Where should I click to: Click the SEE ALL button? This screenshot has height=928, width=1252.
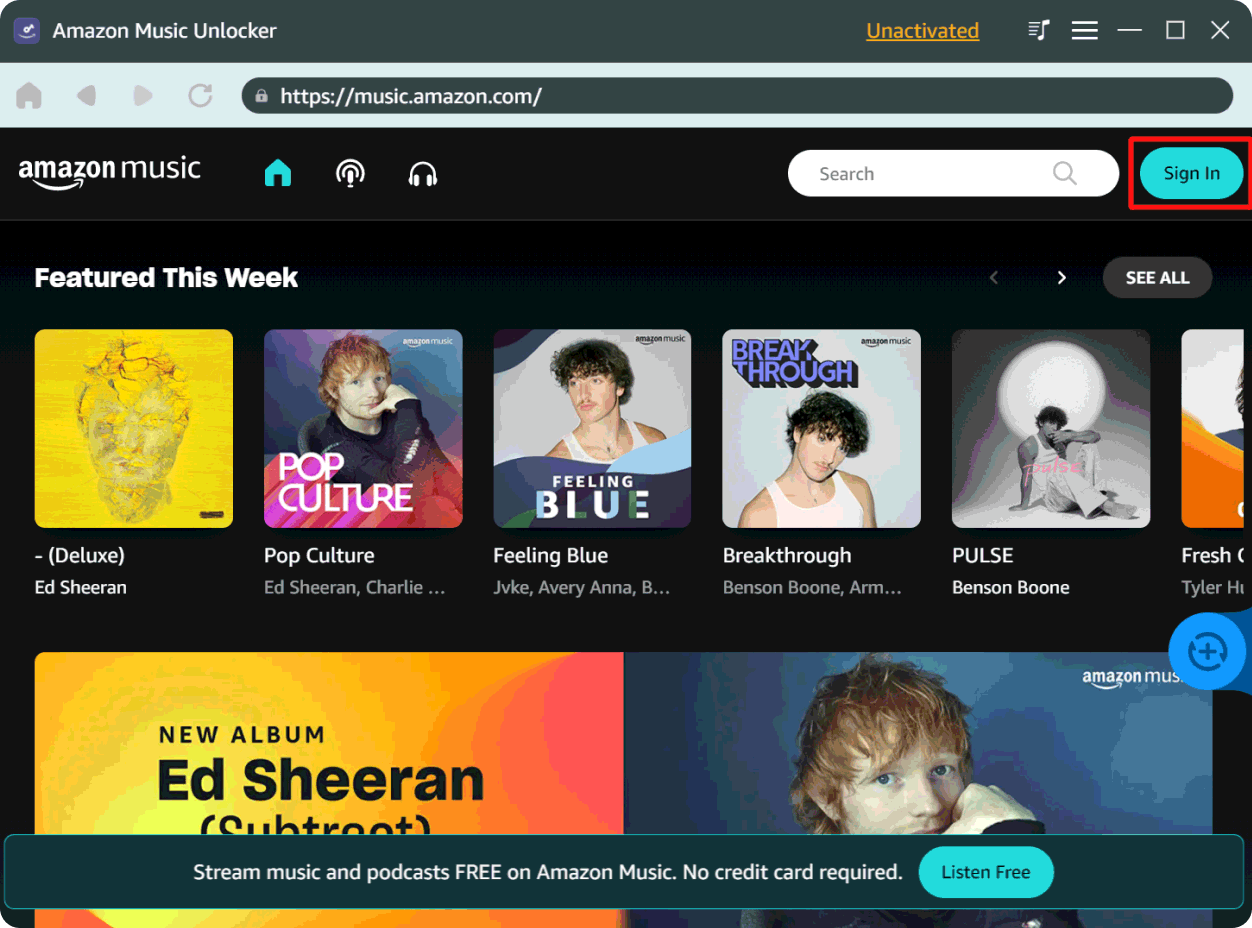(x=1157, y=278)
